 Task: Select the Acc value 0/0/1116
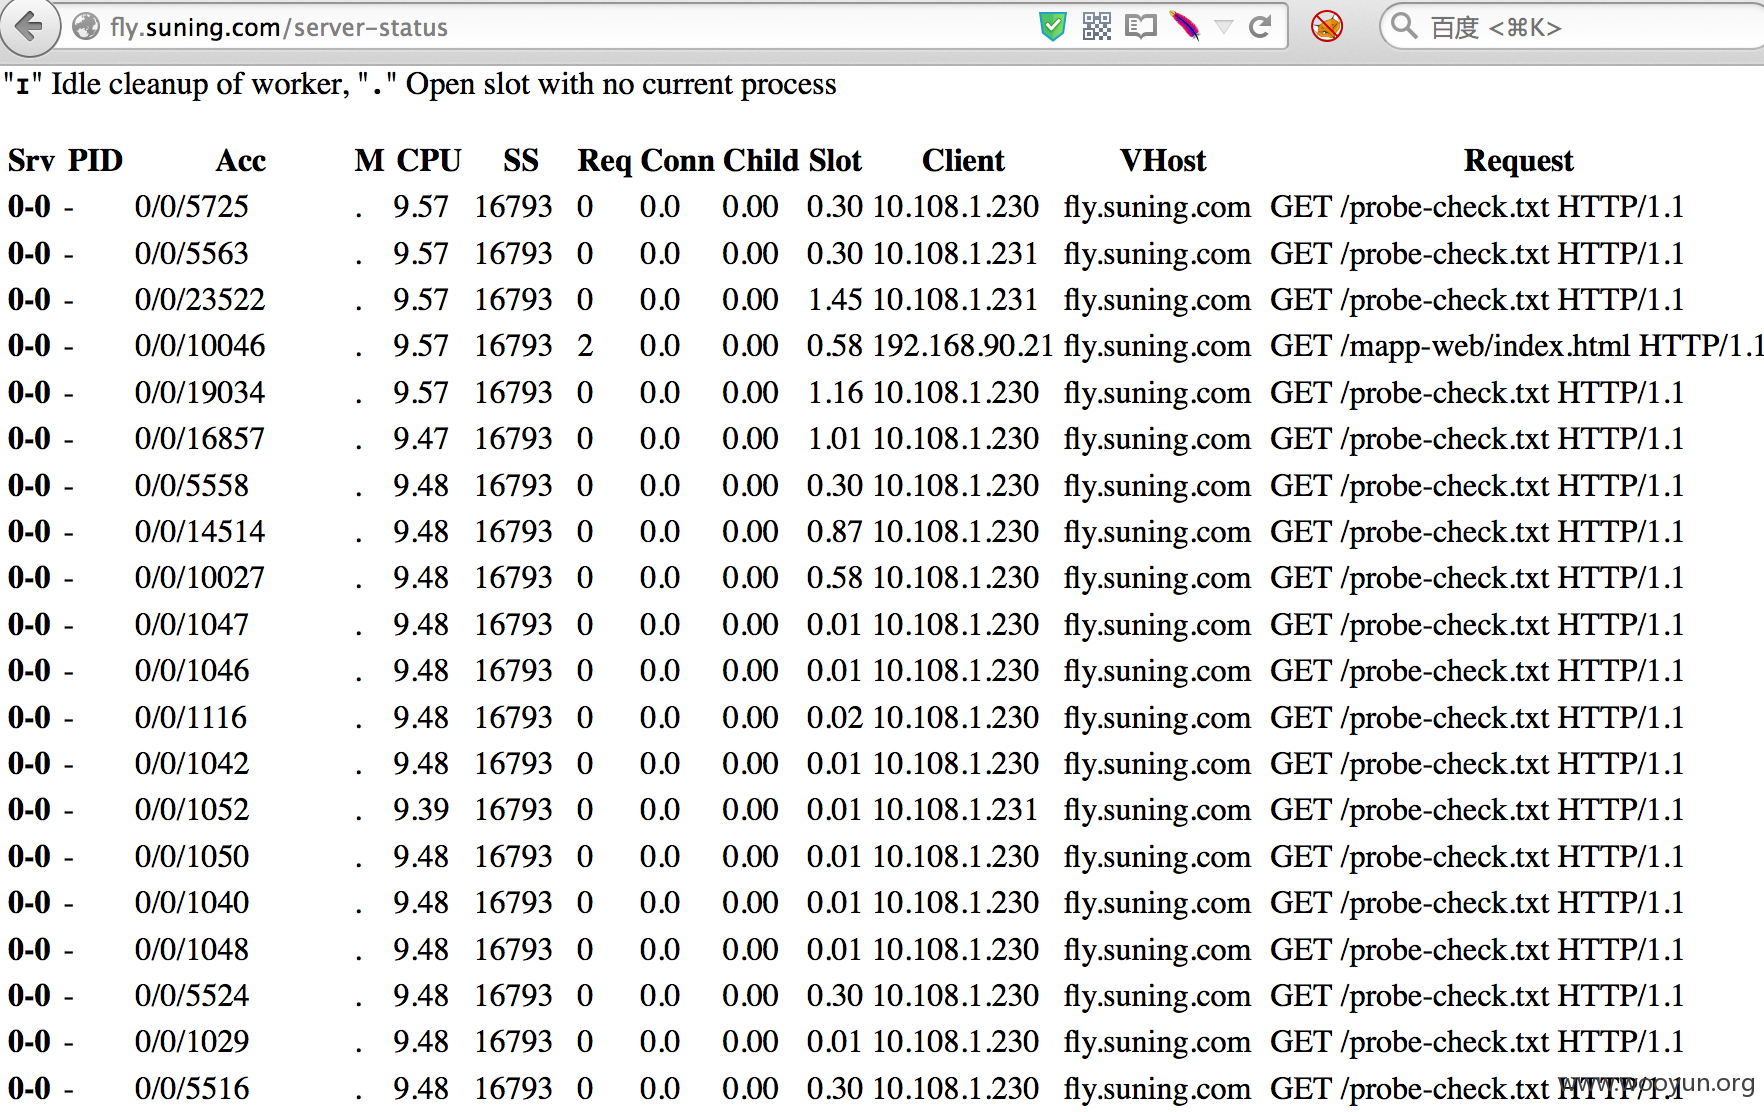click(x=191, y=718)
